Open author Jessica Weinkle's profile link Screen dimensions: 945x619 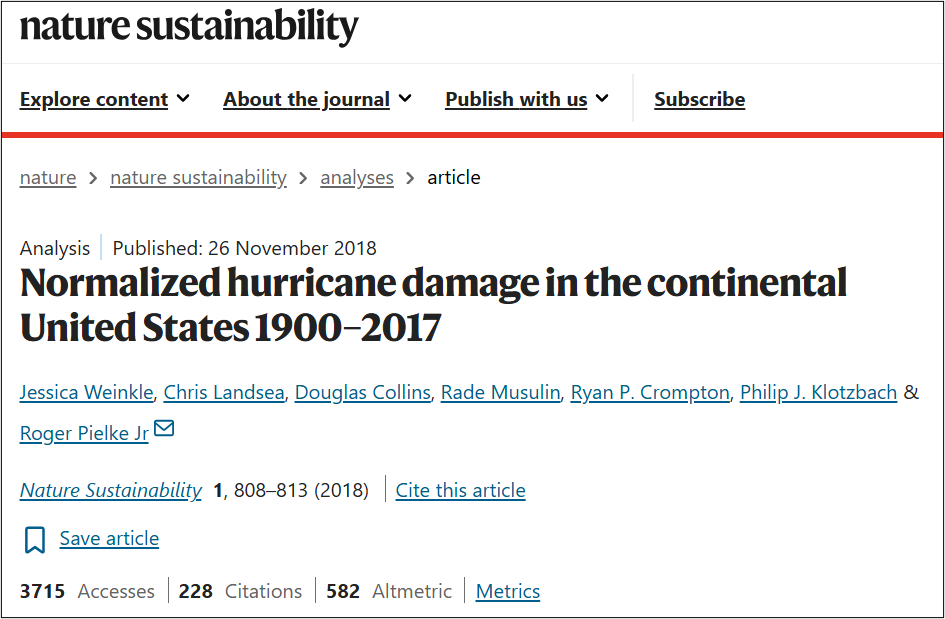tap(86, 392)
